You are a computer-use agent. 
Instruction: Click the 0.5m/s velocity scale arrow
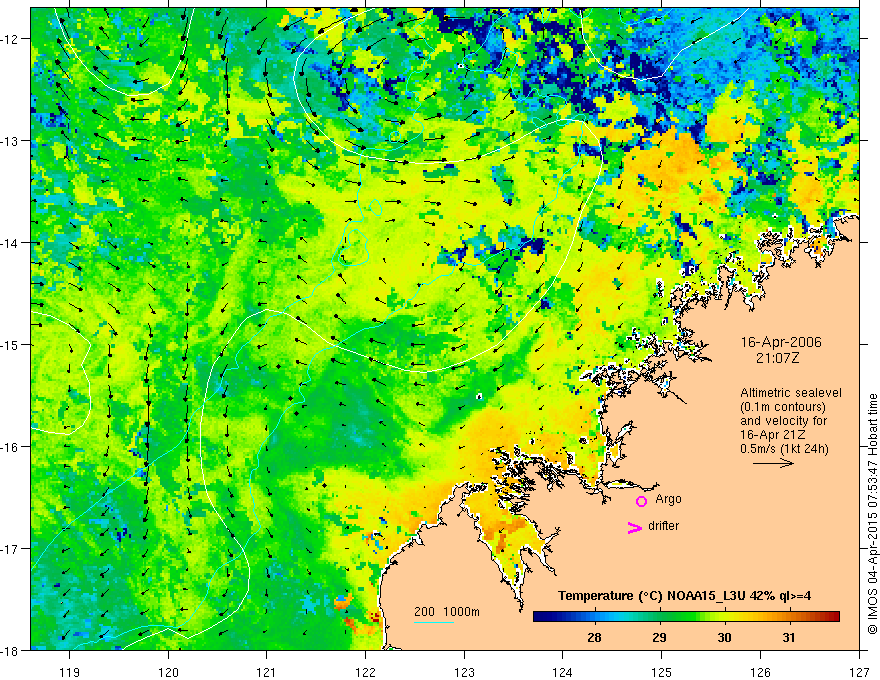[x=773, y=463]
